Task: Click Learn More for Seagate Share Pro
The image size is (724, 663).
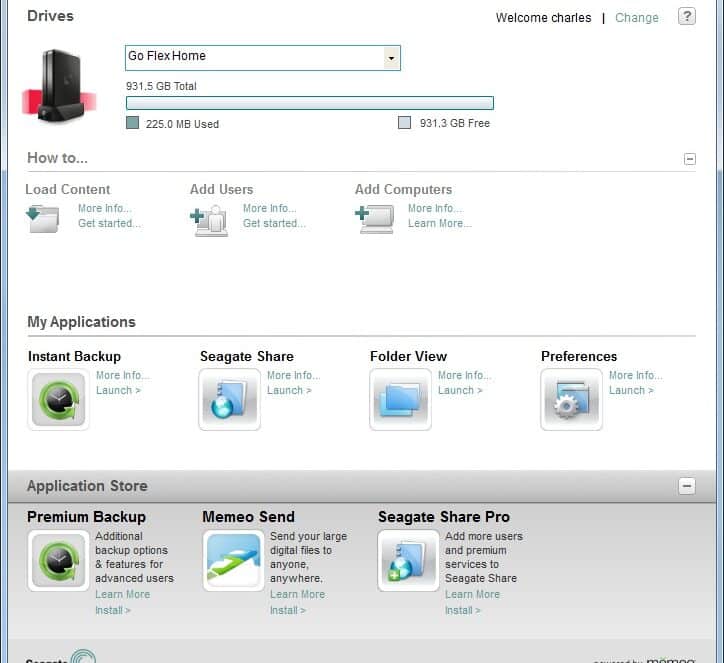Action: coord(472,594)
